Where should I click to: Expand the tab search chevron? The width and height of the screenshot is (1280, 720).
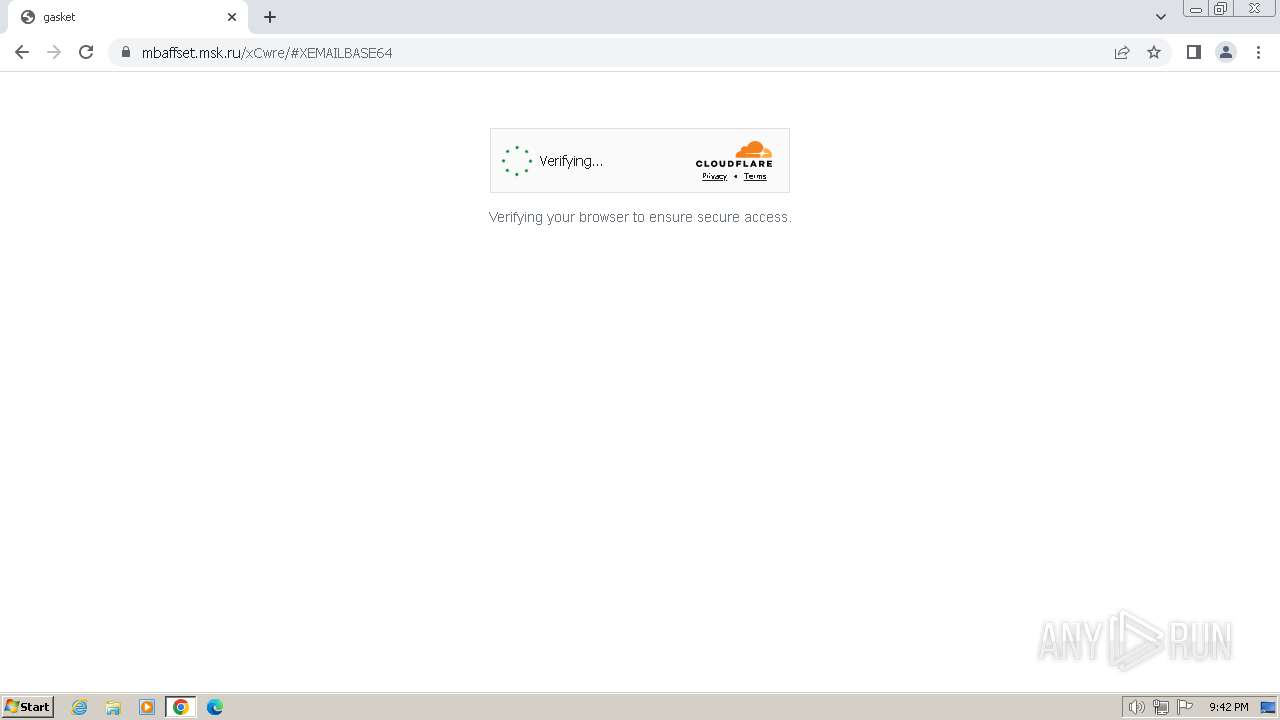(x=1161, y=17)
